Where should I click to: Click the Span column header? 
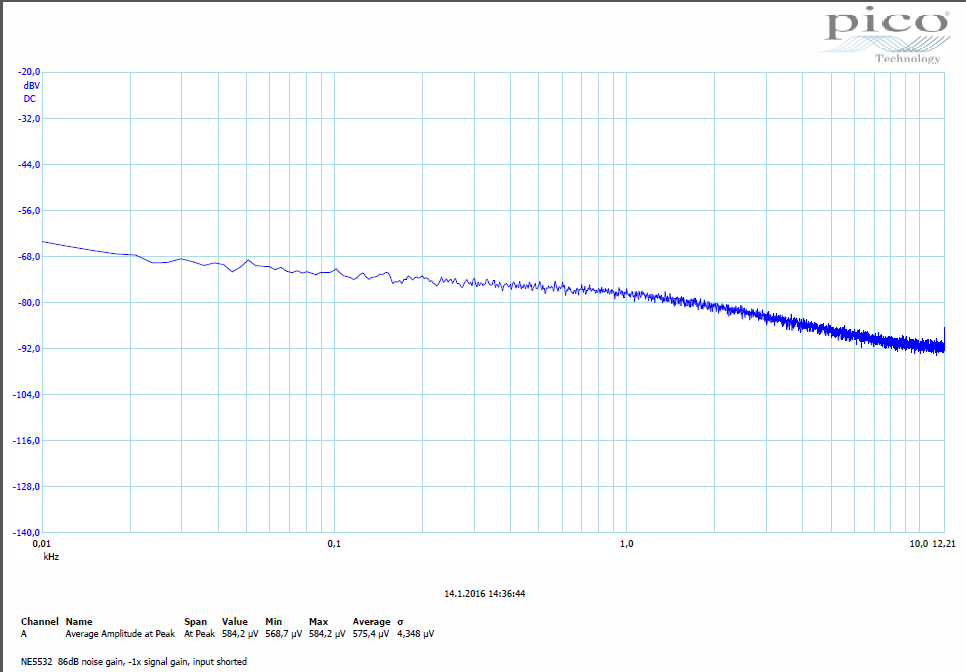(195, 621)
